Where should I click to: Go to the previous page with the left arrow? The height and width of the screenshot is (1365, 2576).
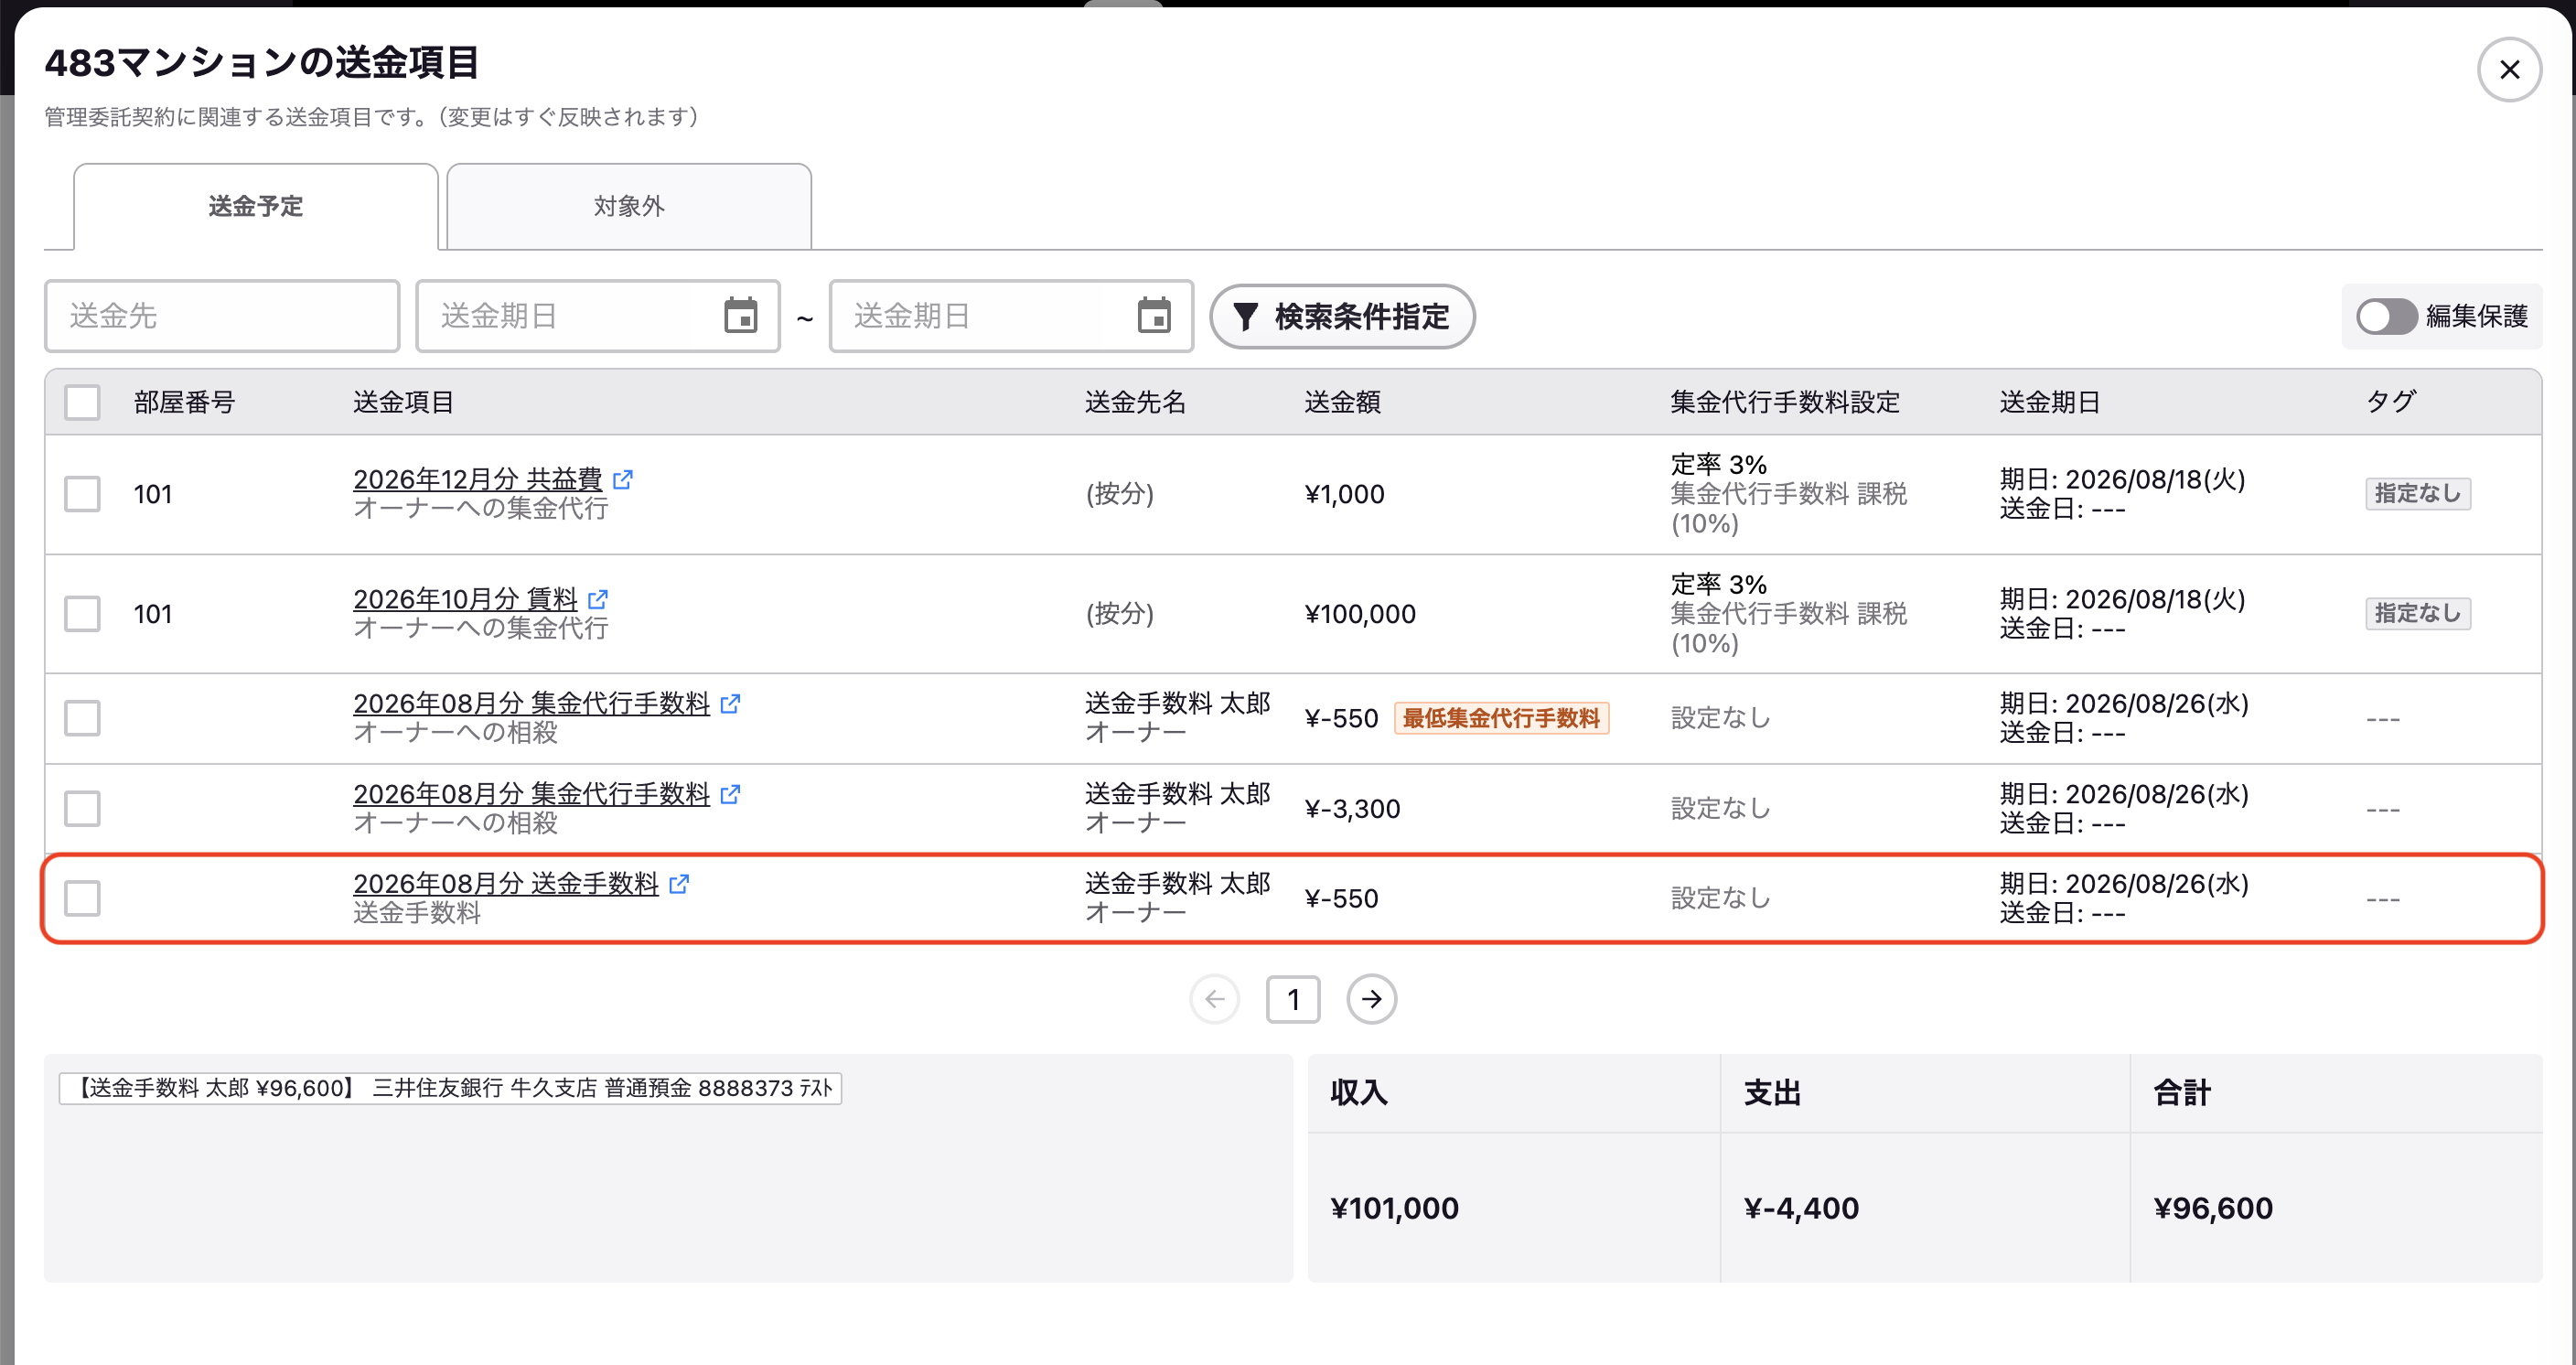coord(1215,999)
